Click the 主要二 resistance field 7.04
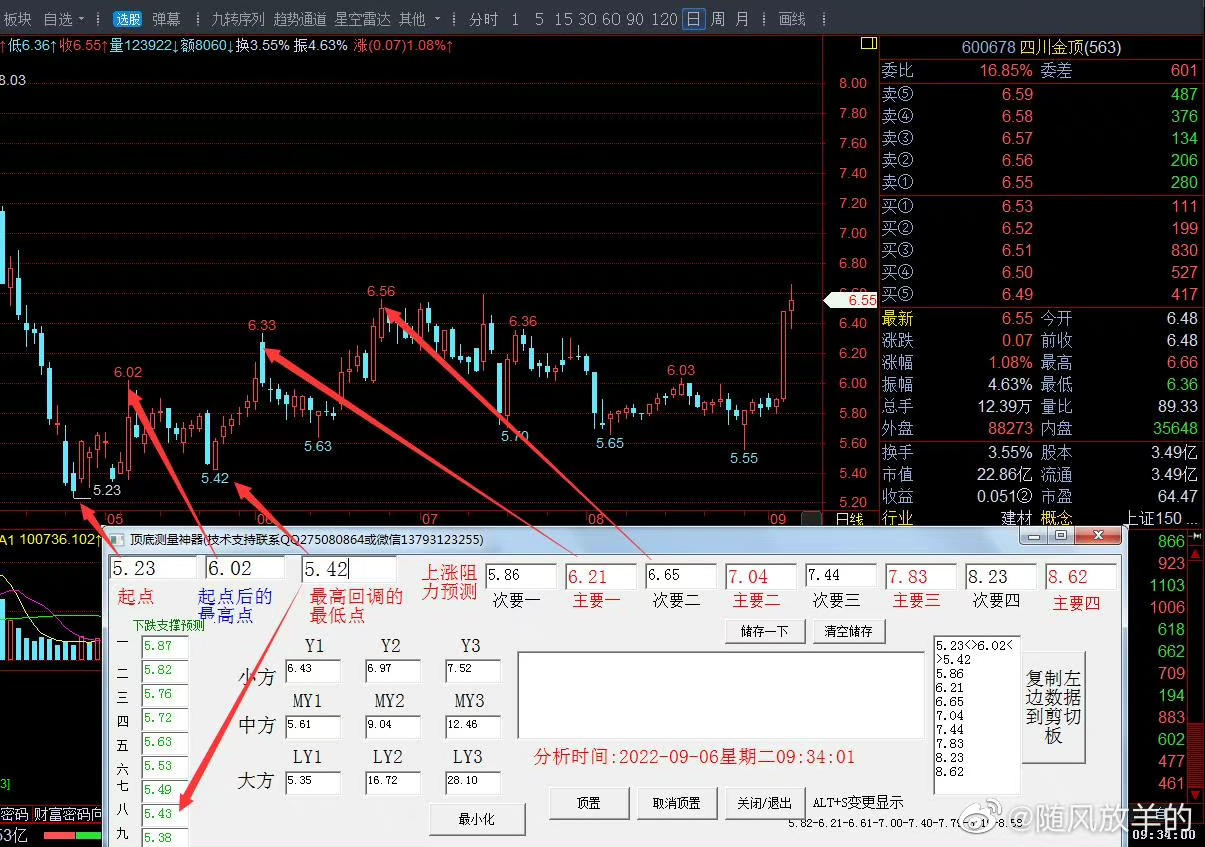Image resolution: width=1205 pixels, height=847 pixels. pos(761,576)
